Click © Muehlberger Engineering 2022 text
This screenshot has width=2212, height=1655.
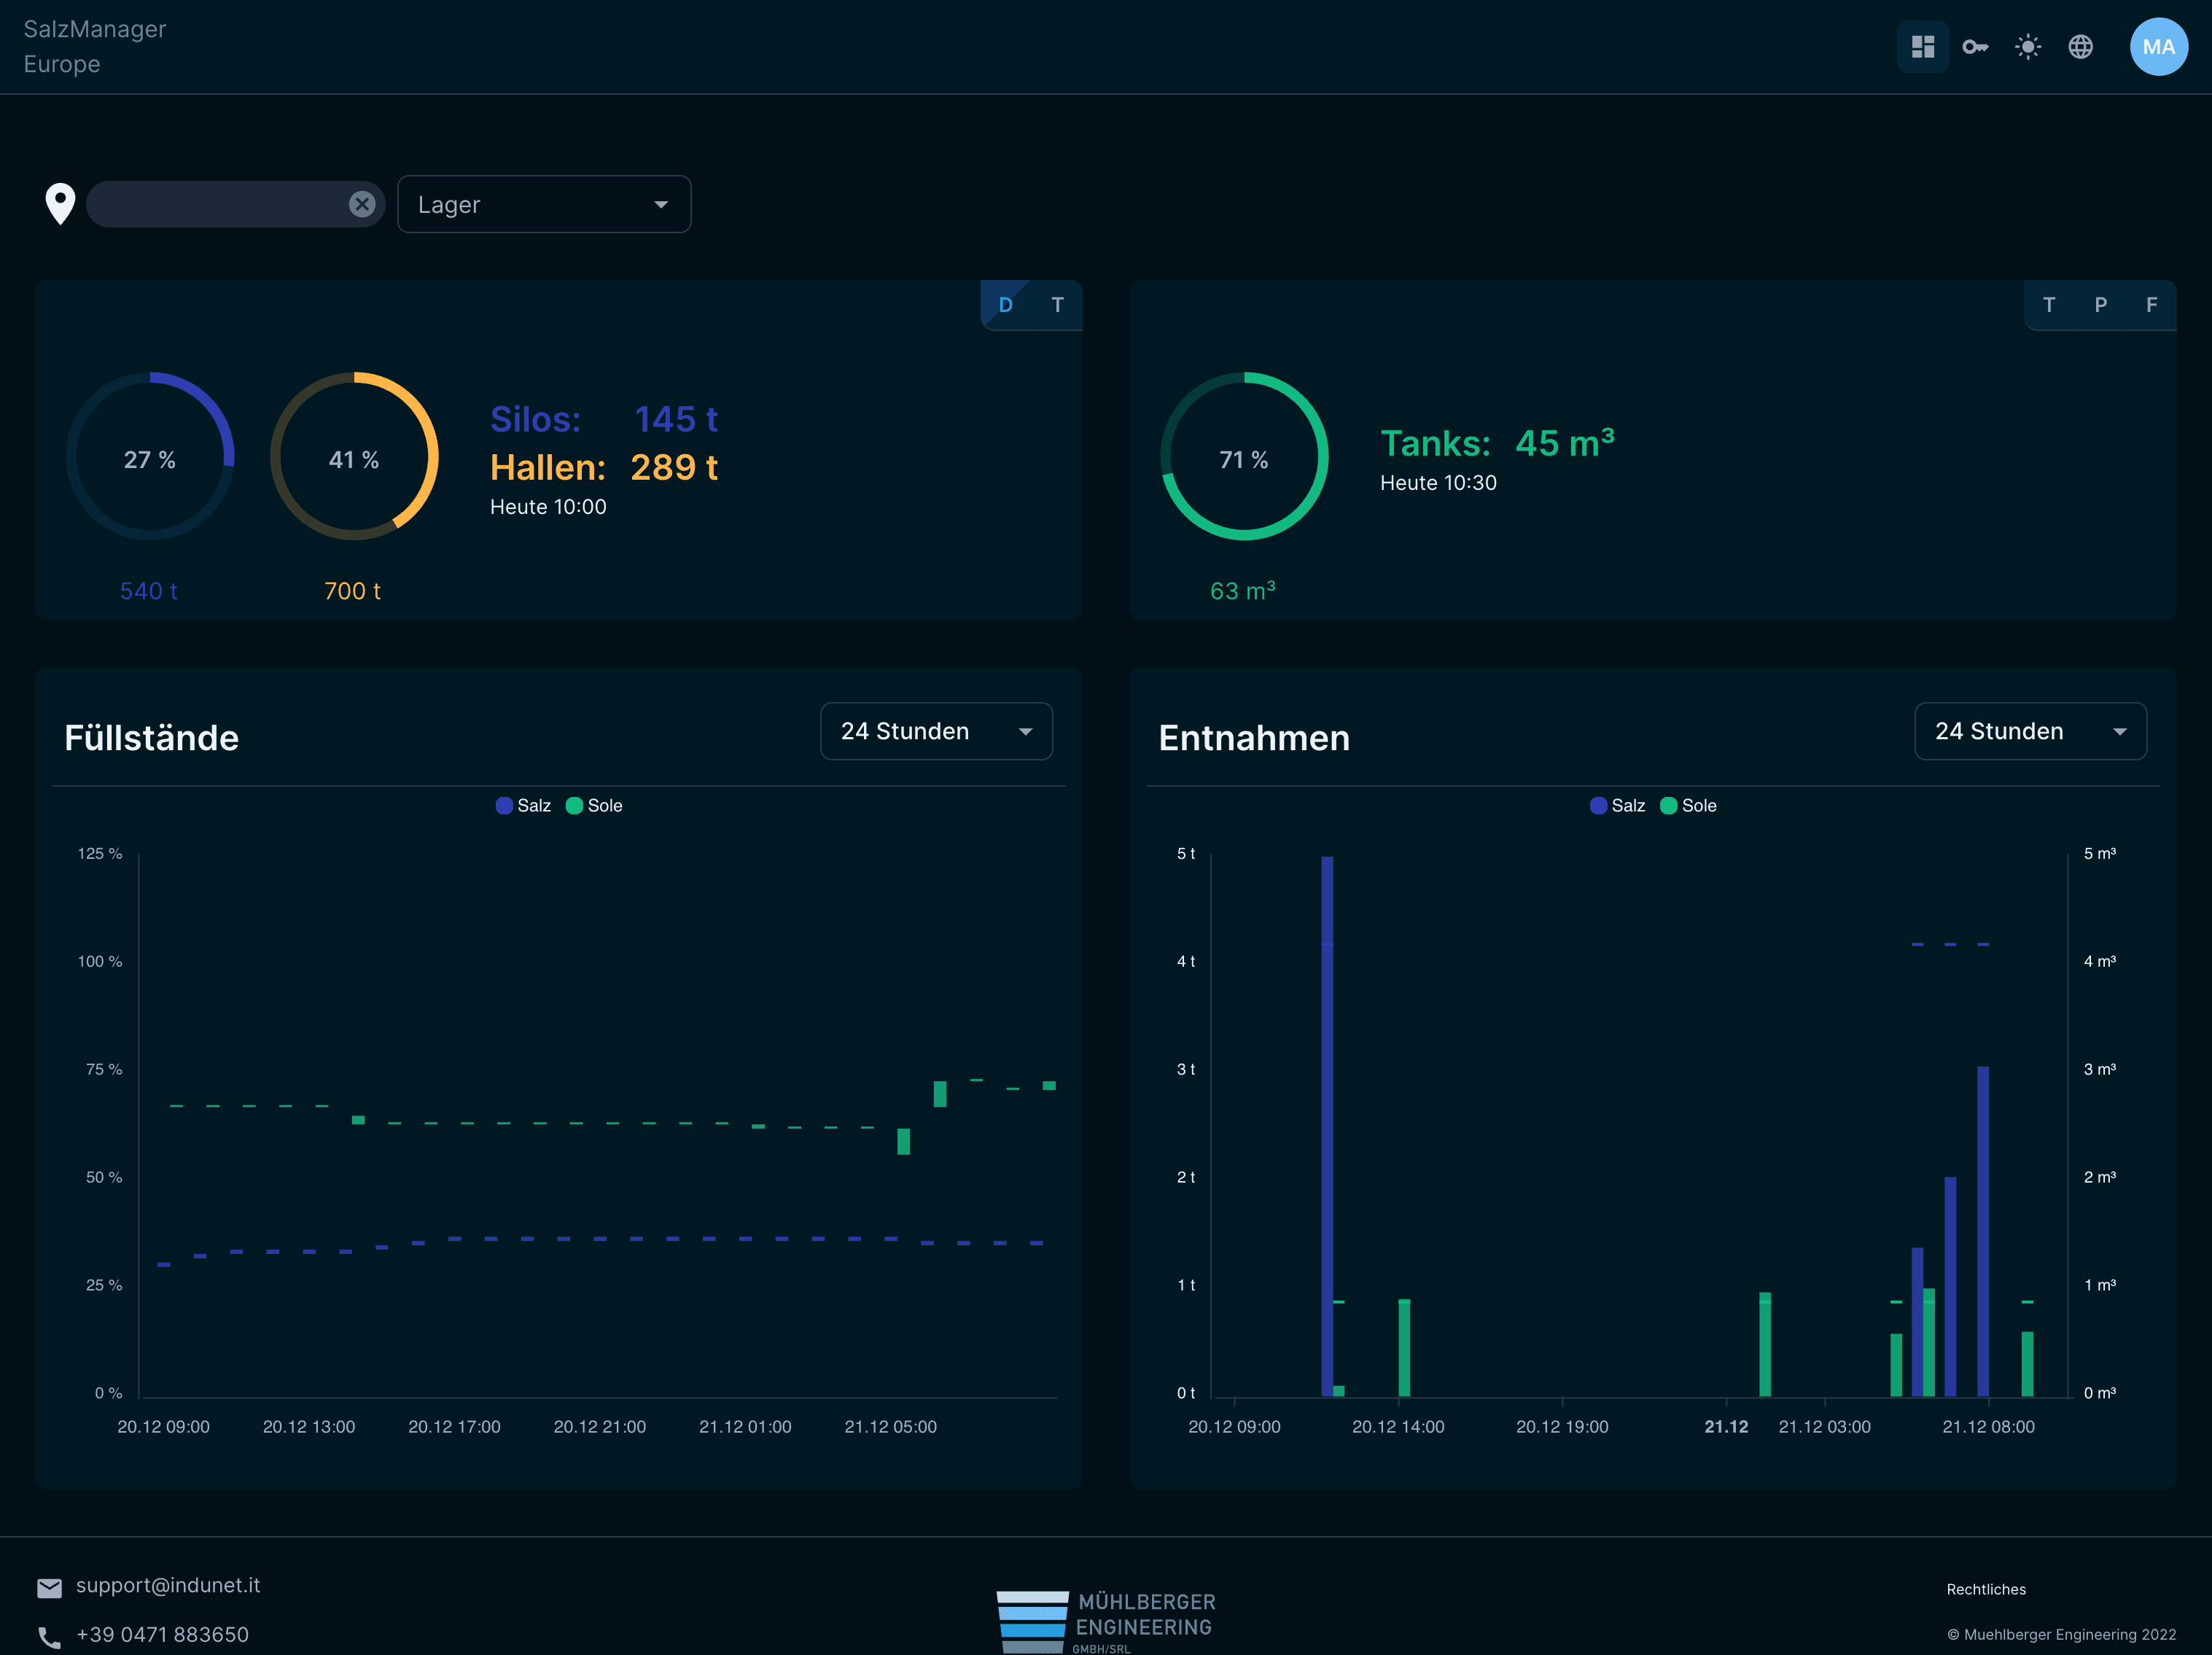coord(2061,1635)
